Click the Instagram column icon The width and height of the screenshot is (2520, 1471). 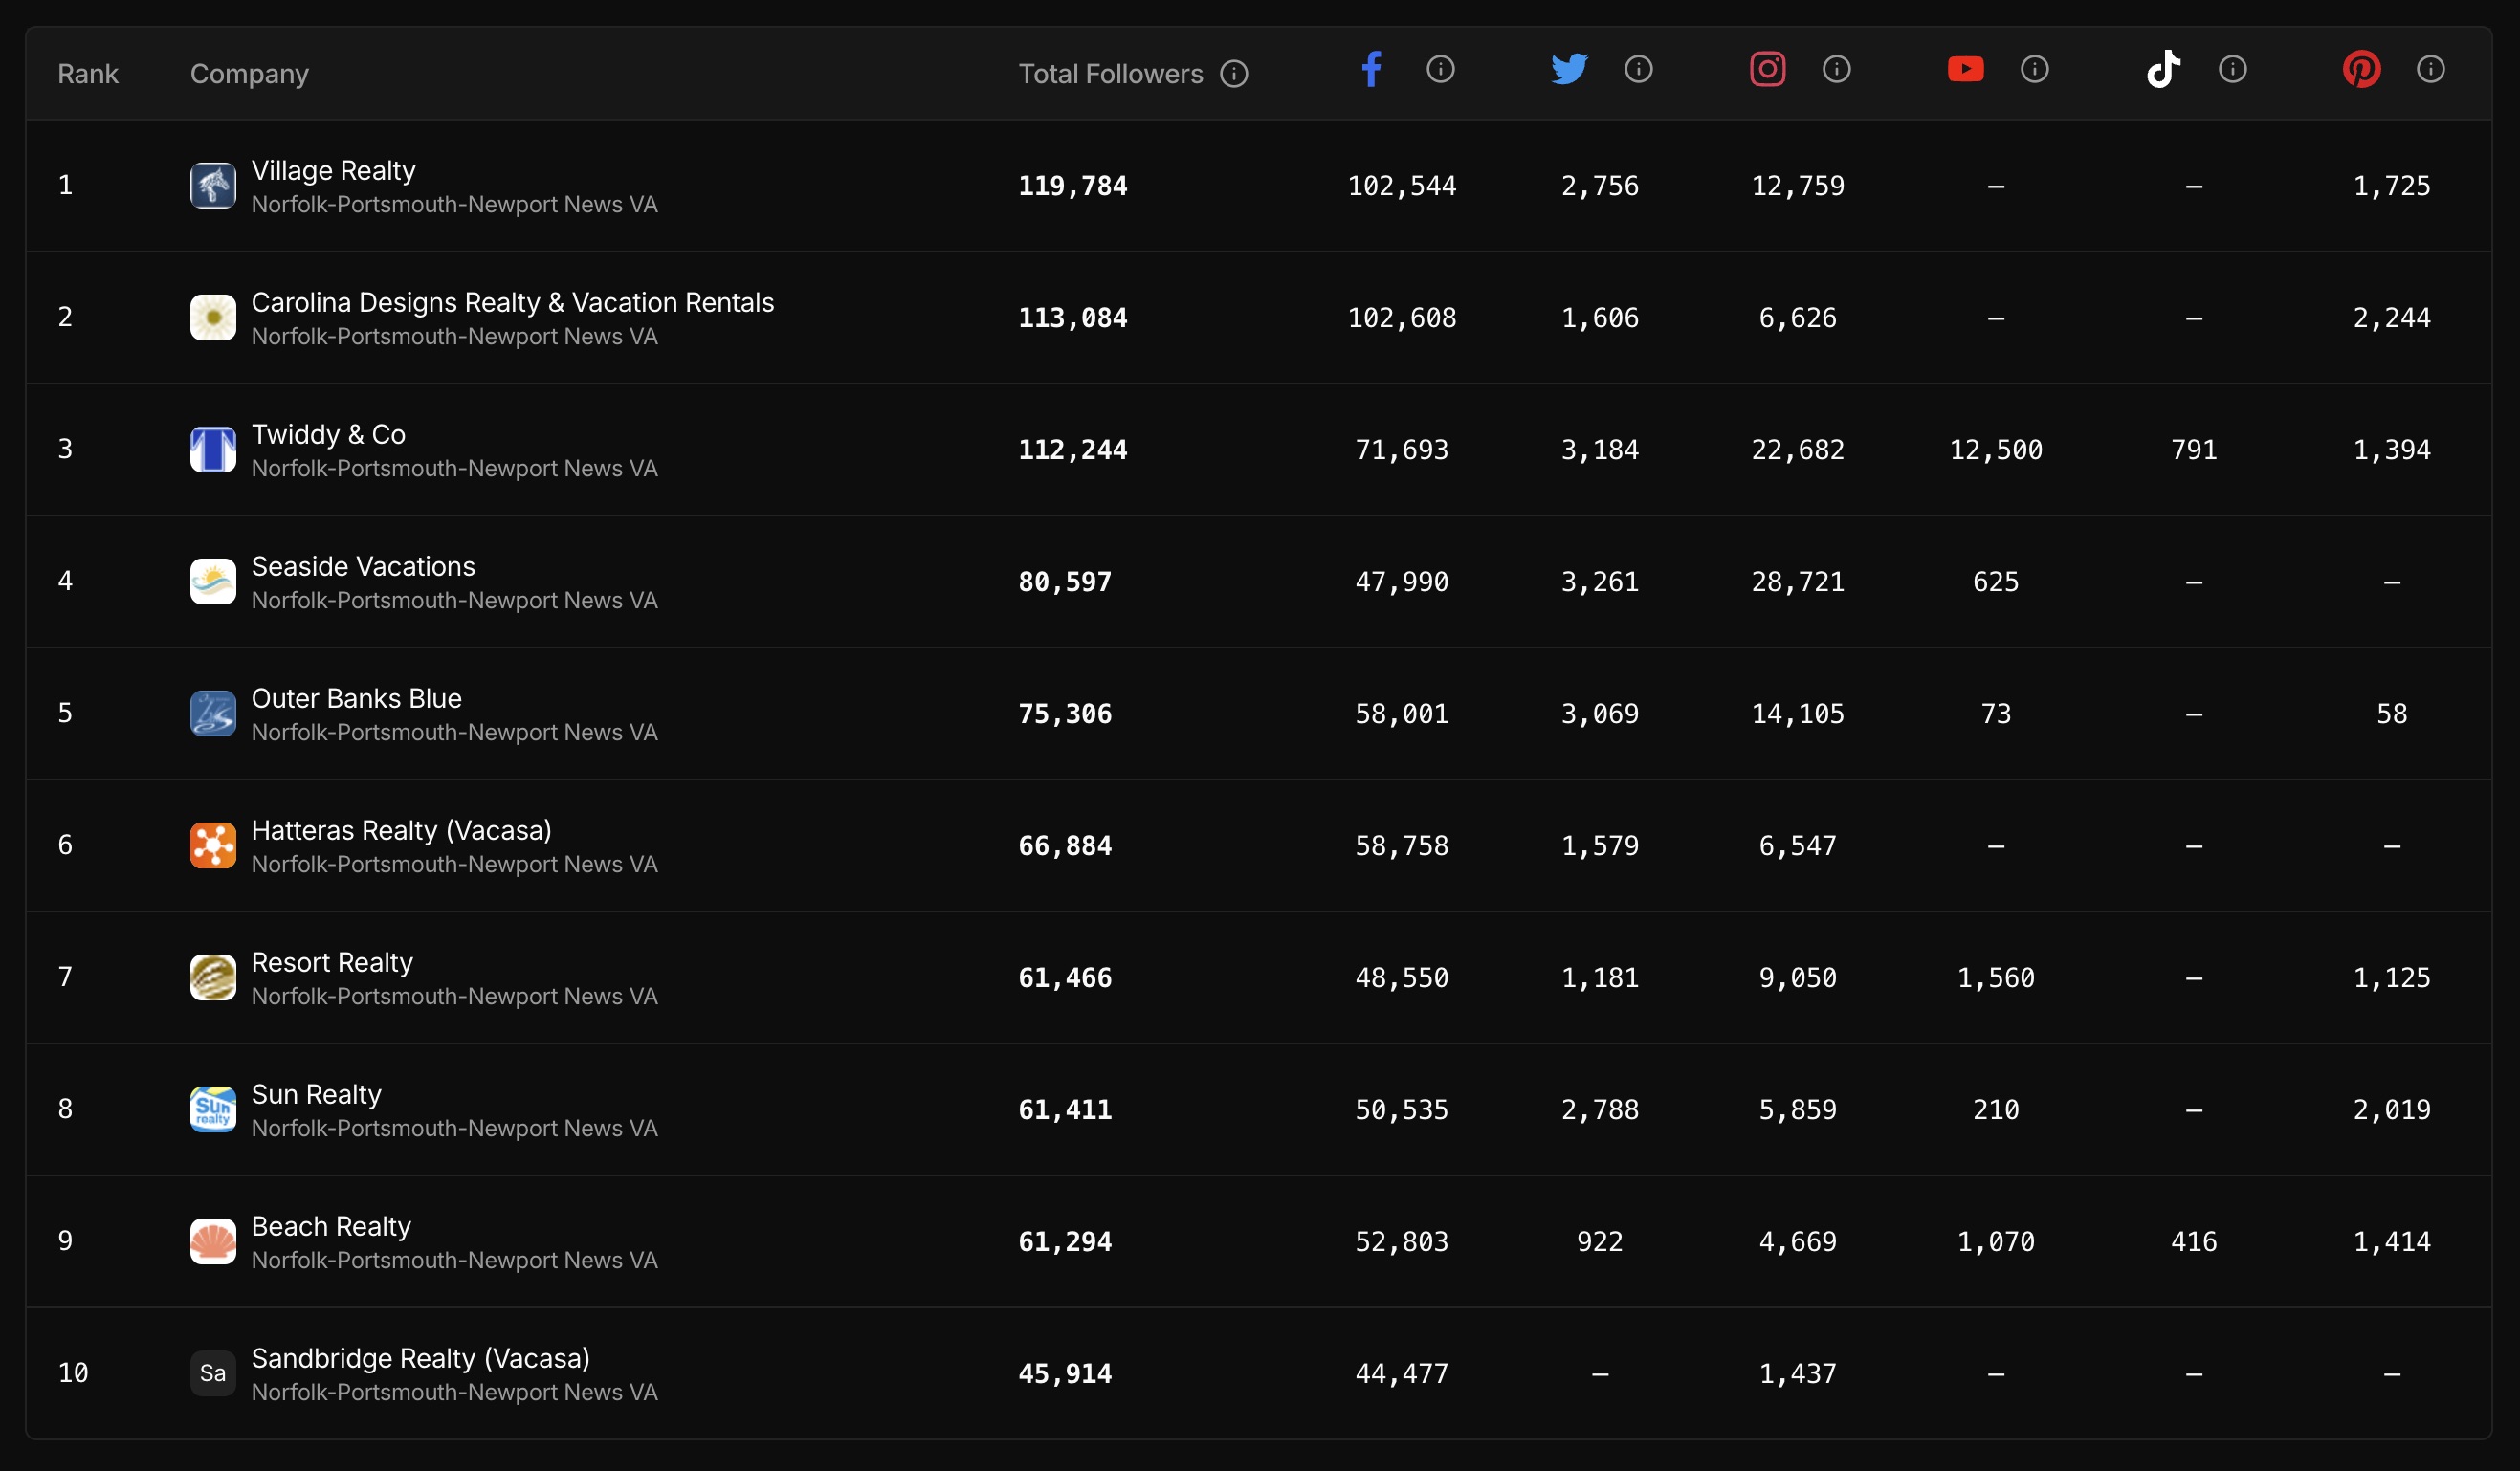tap(1767, 69)
